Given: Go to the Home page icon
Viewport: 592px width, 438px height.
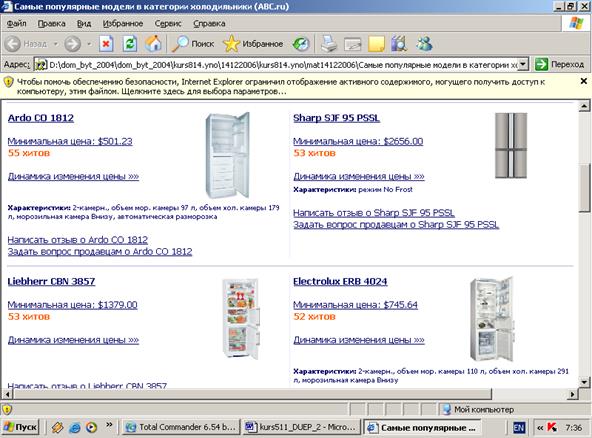Looking at the screenshot, I should 153,44.
